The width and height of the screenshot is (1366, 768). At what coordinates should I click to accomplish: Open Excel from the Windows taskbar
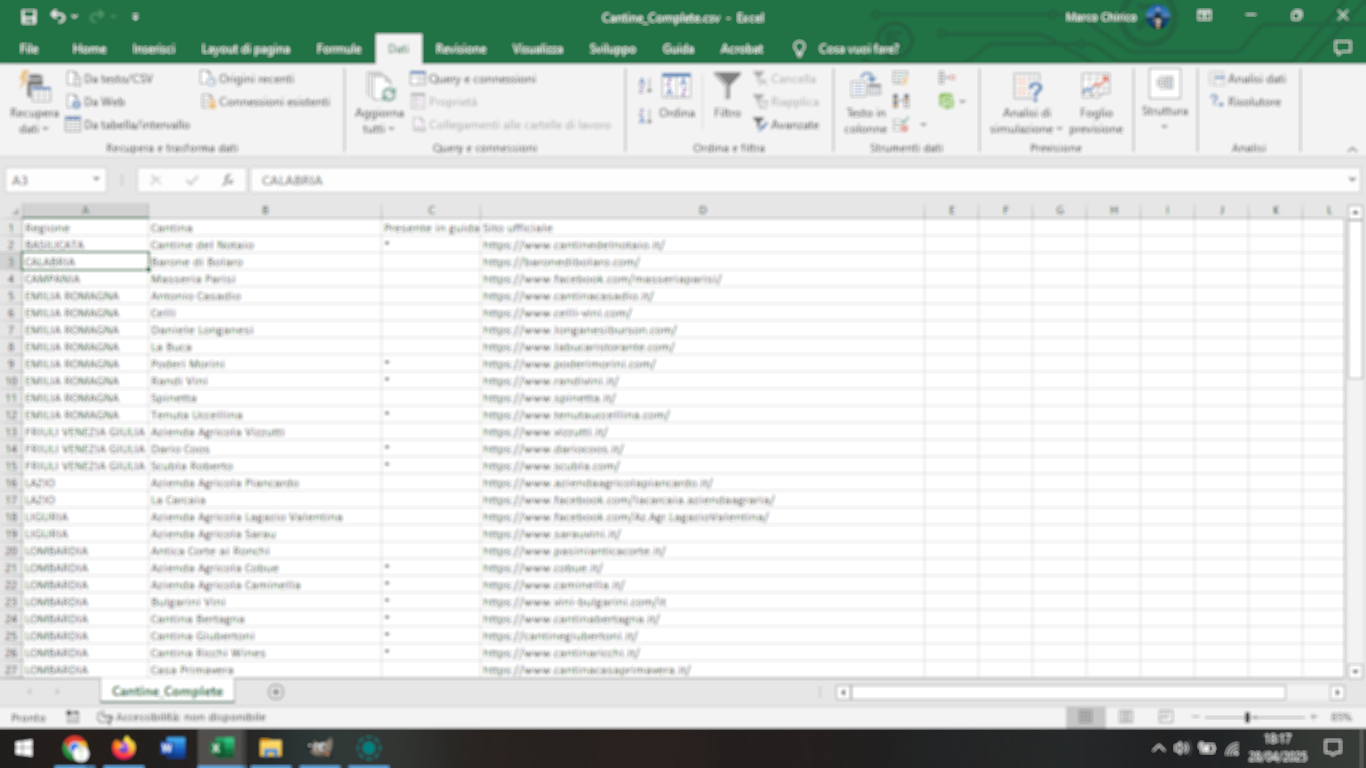(x=221, y=748)
